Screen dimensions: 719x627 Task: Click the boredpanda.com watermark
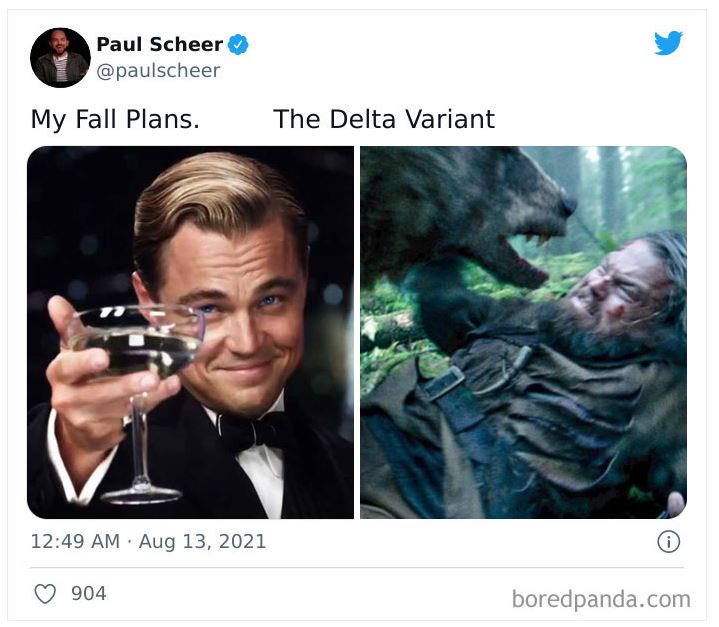click(x=601, y=599)
